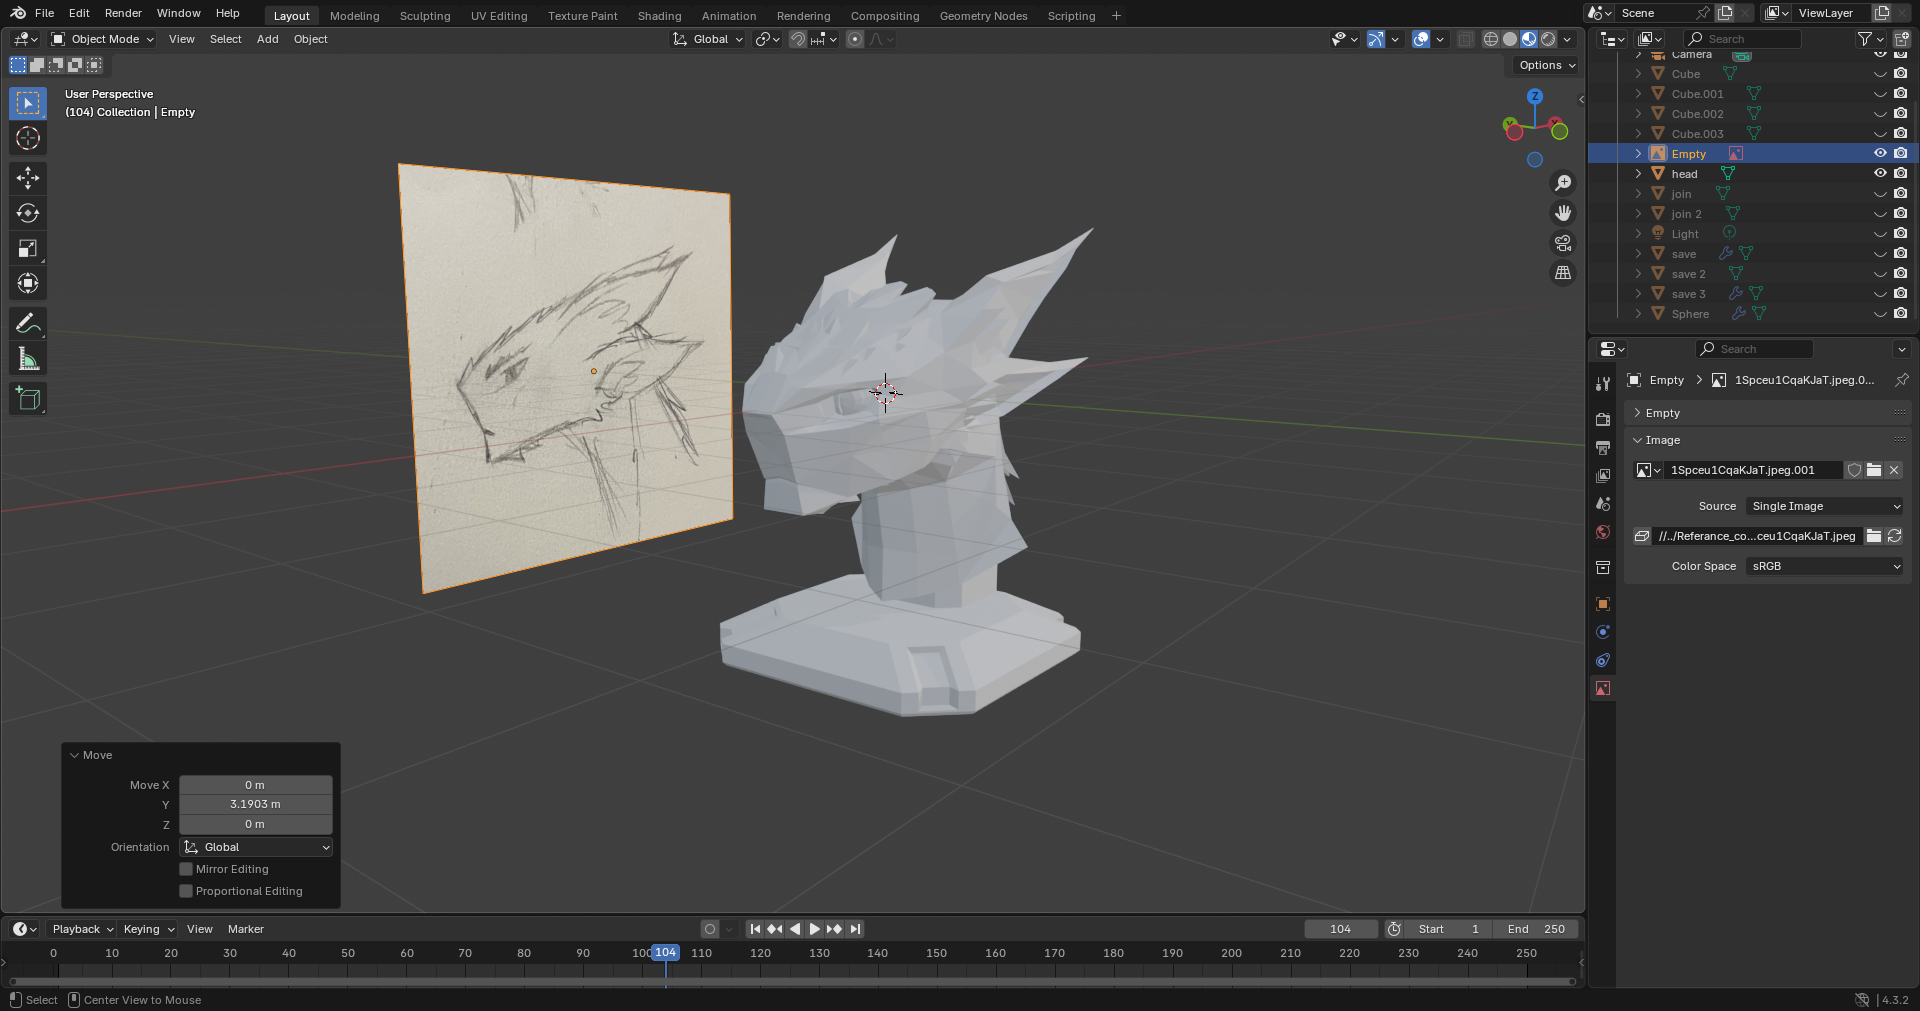Click the Options button in viewport
1920x1011 pixels.
[x=1546, y=65]
